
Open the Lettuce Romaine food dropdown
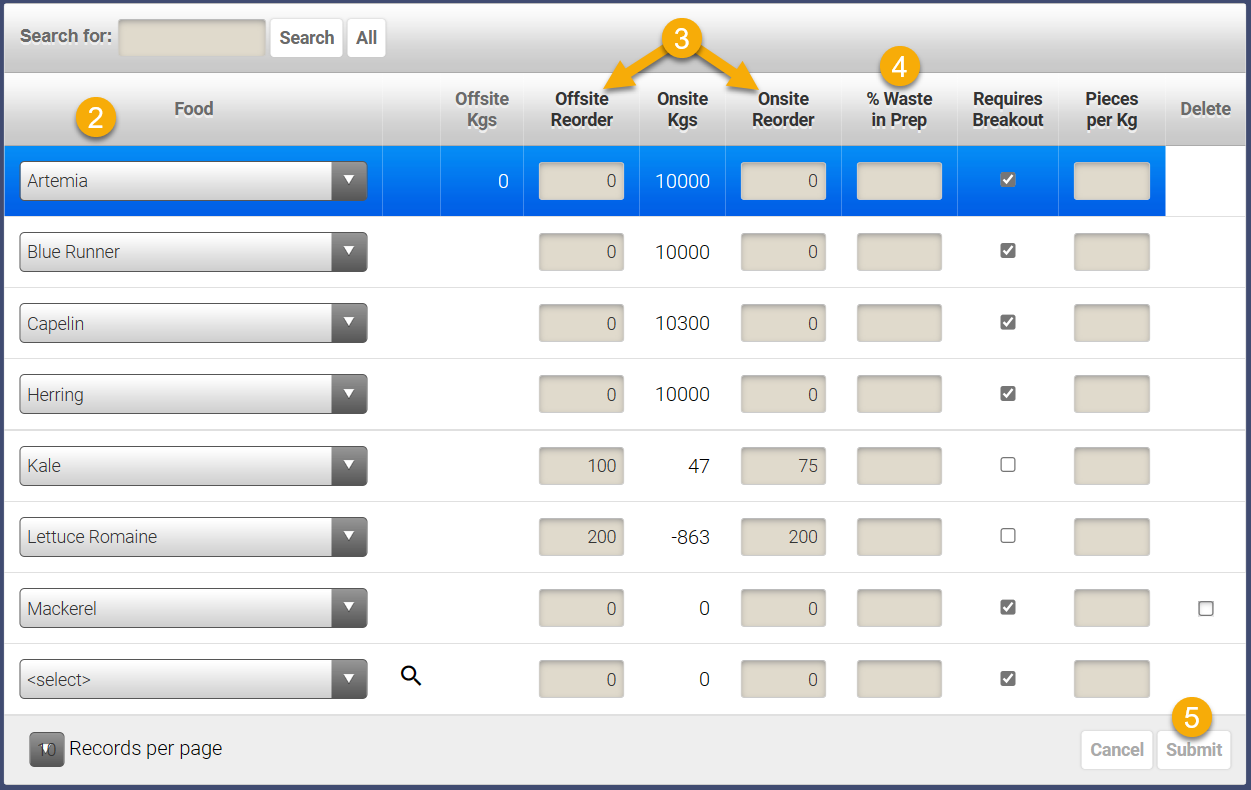coord(193,537)
